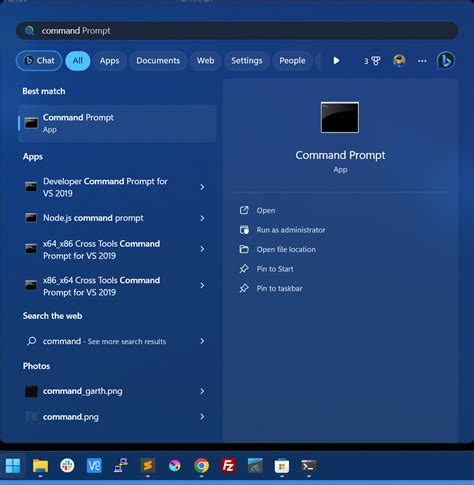
Task: Show more filter tabs with the arrow
Action: click(336, 61)
